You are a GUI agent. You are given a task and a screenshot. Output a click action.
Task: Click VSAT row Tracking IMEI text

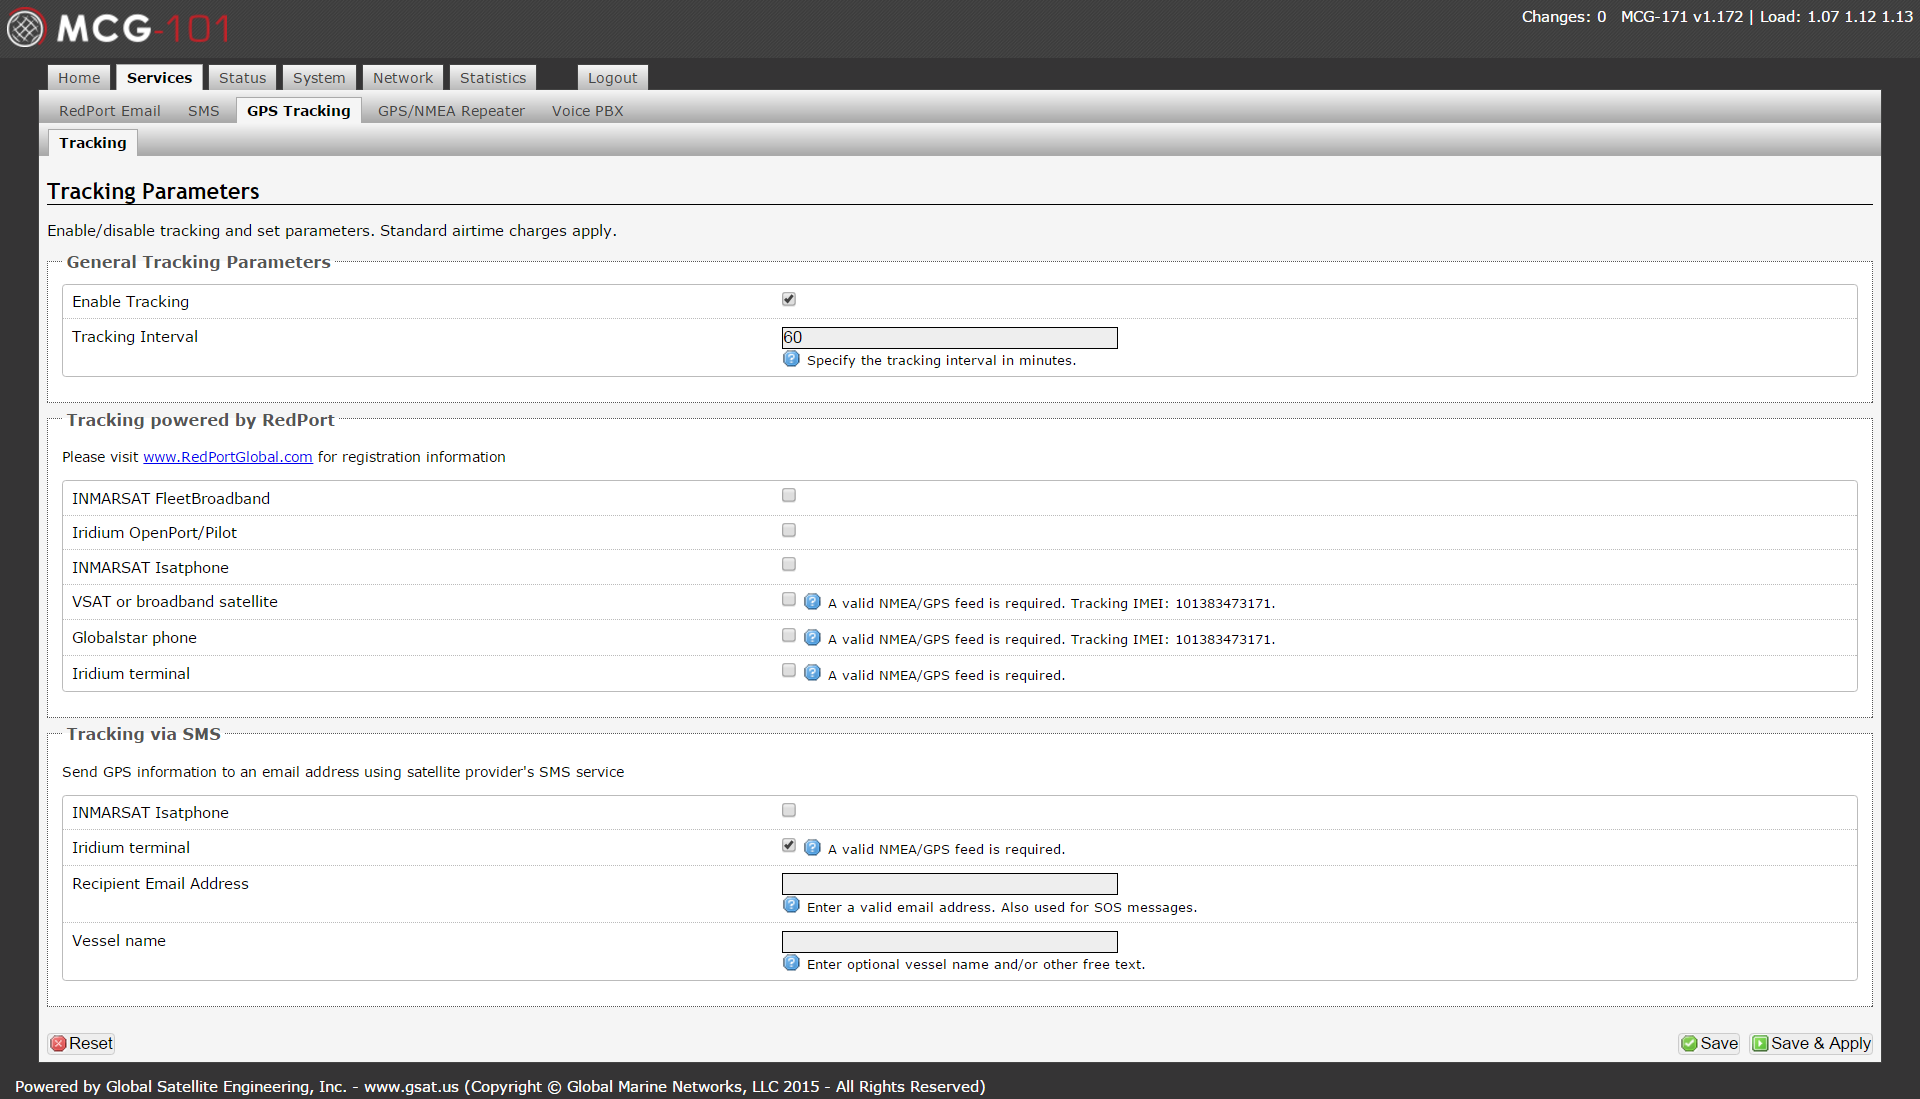point(1173,604)
